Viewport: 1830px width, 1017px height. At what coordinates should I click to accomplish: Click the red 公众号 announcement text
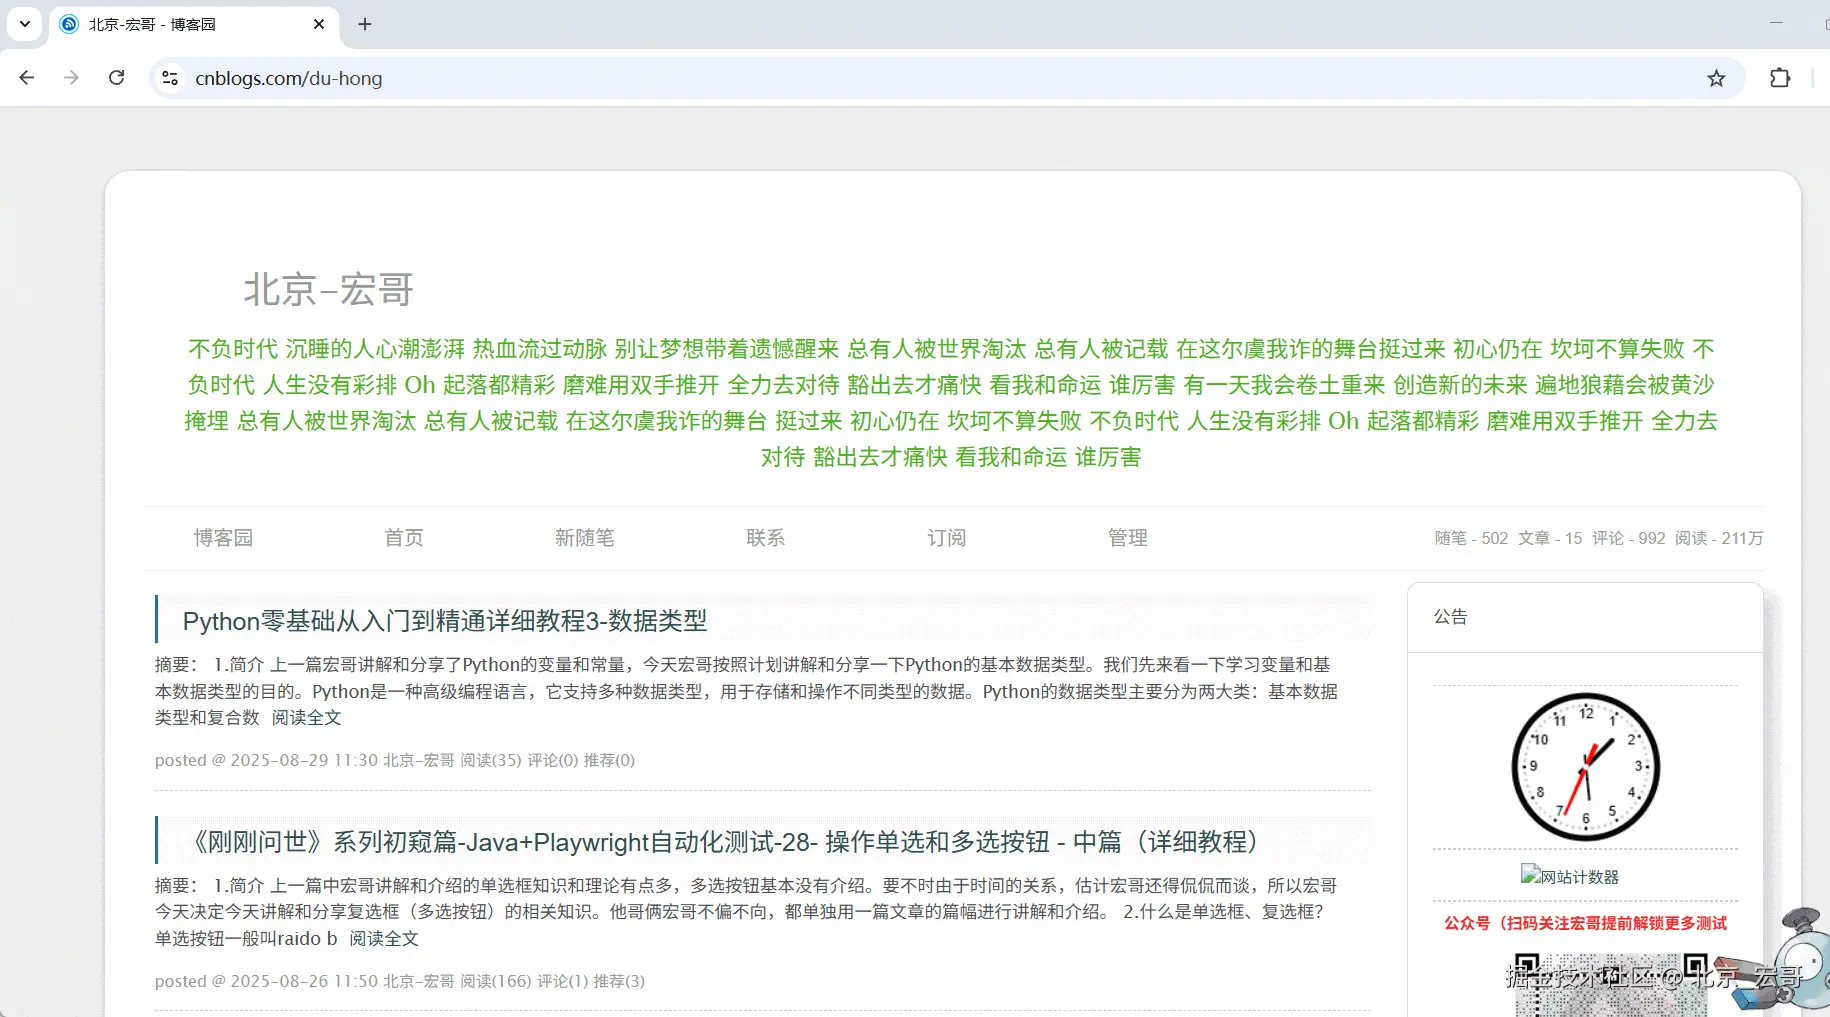click(1585, 923)
